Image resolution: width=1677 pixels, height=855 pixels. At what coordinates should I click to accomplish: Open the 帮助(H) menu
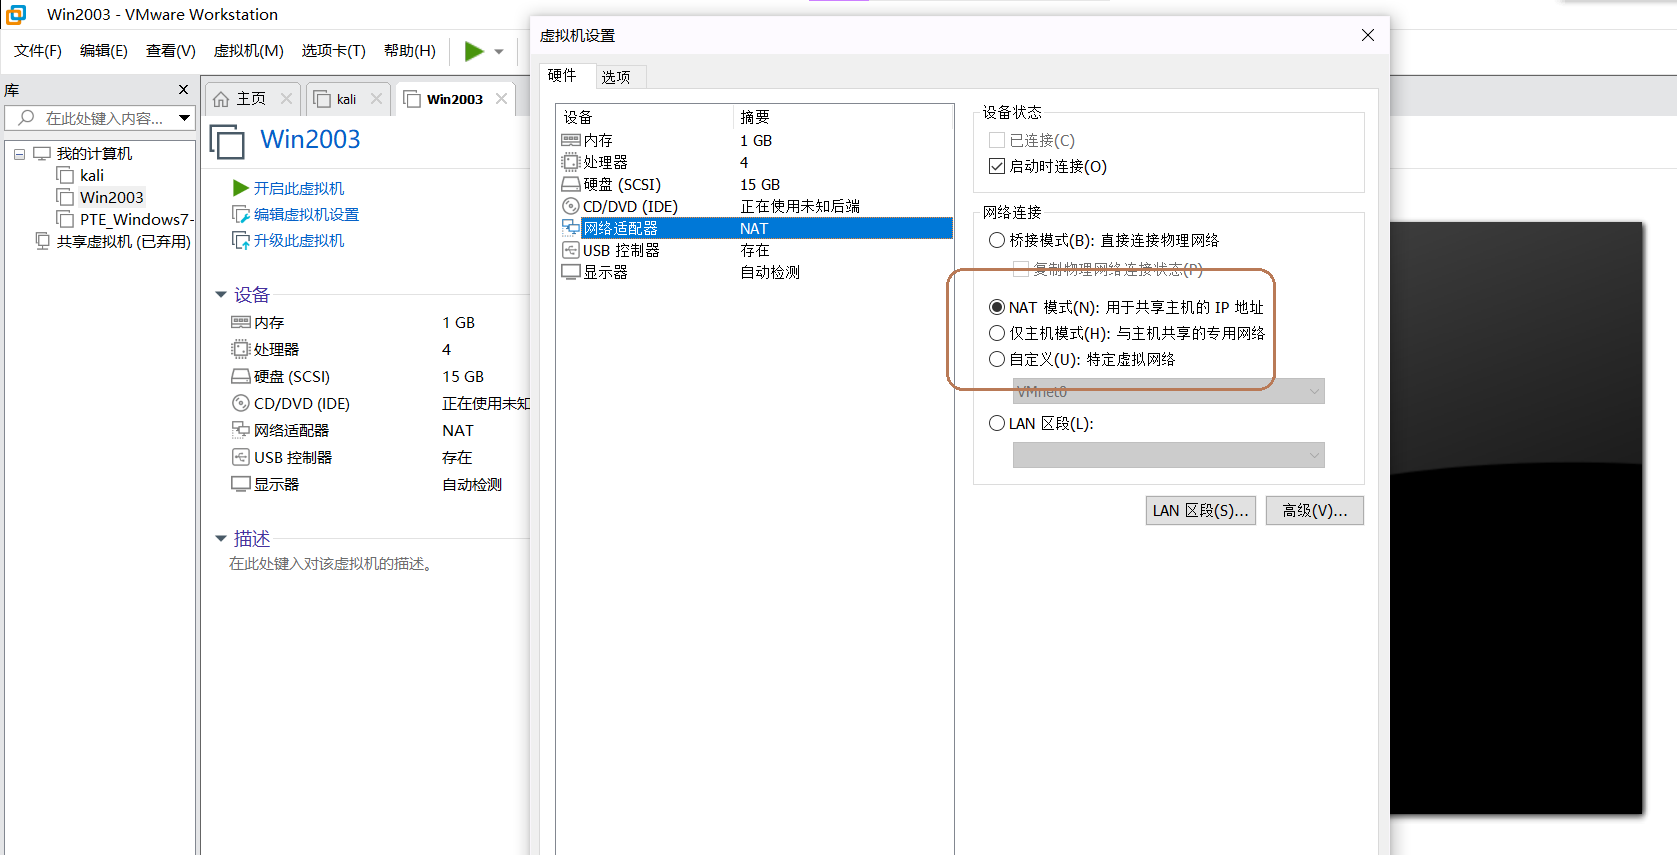pos(410,51)
